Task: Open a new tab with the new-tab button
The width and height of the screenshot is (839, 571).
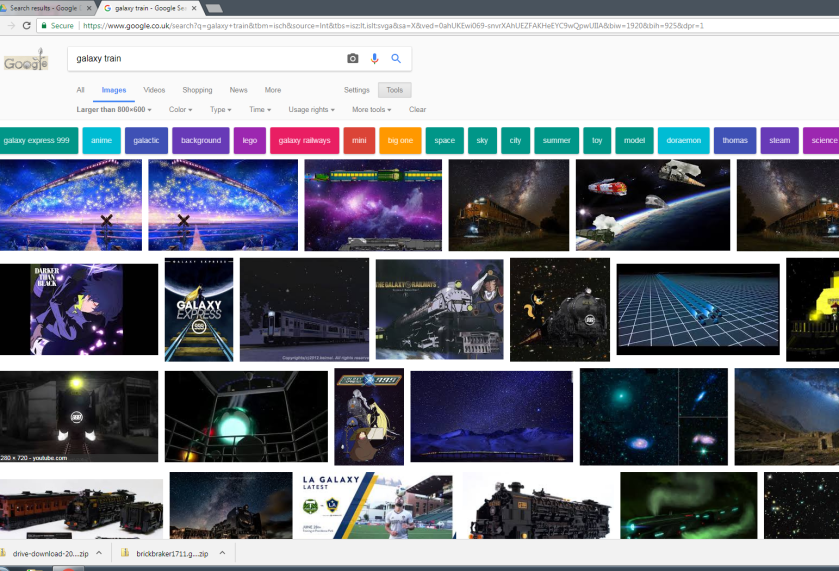Action: (213, 8)
